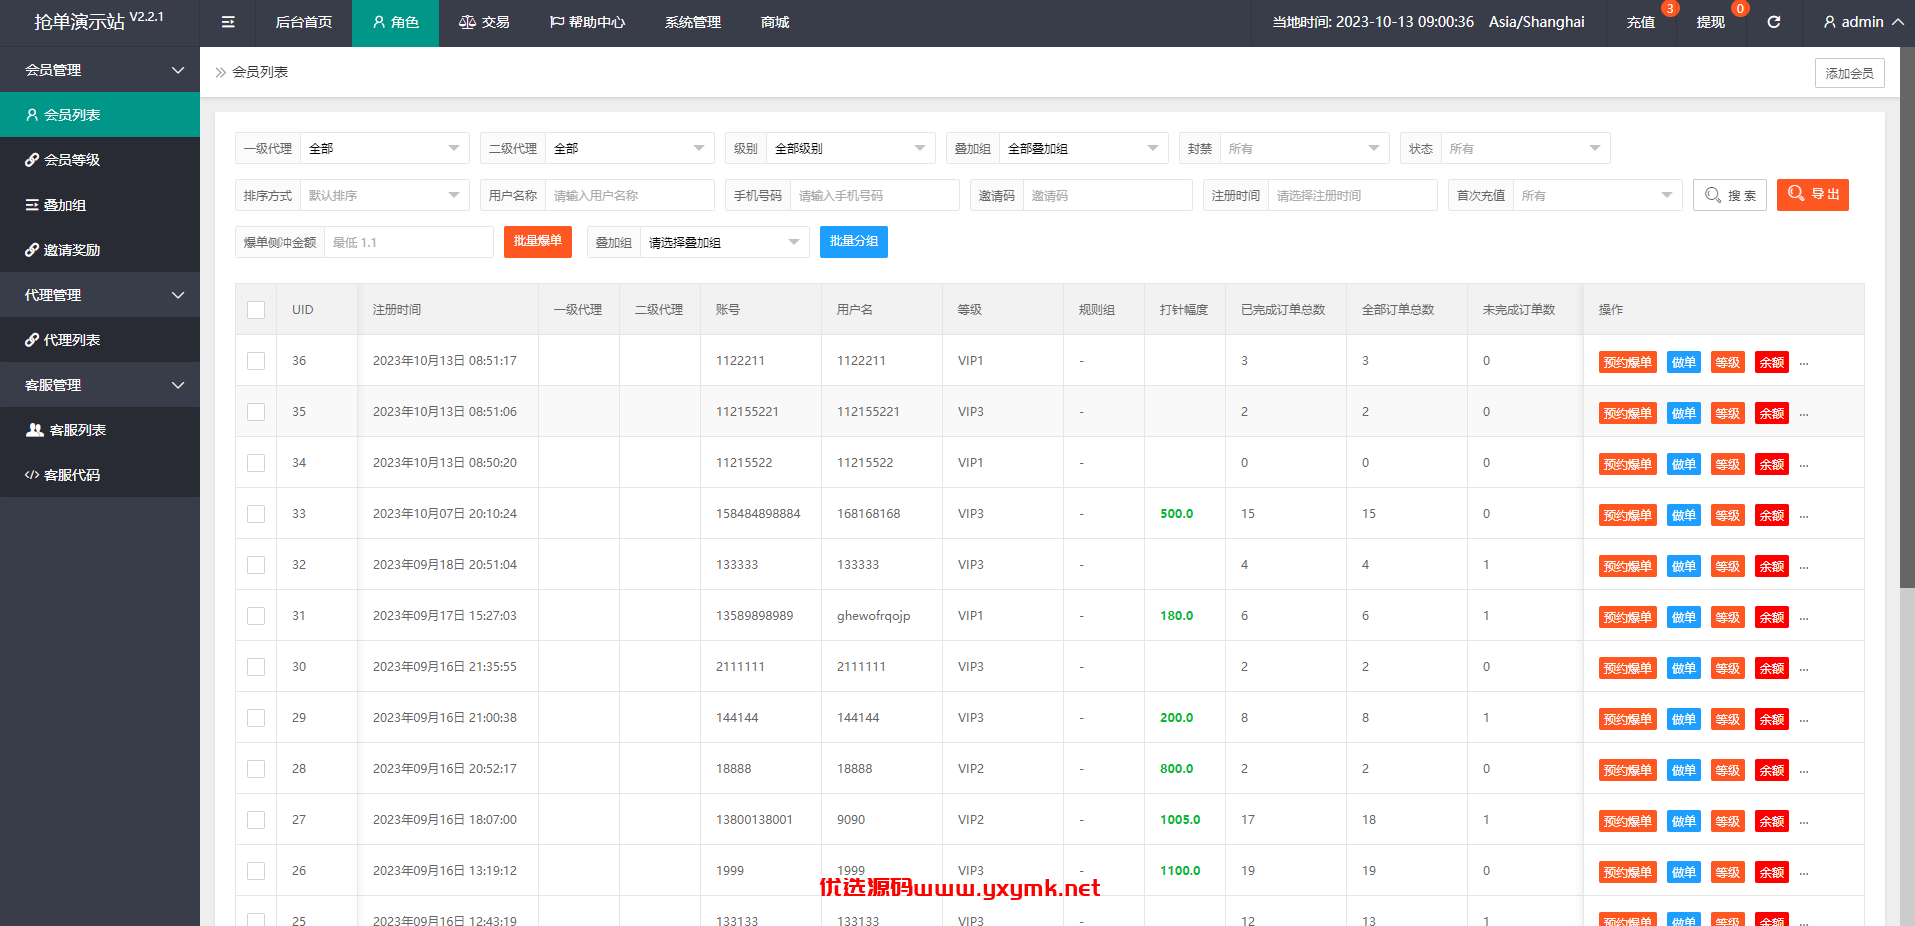Viewport: 1915px width, 926px height.
Task: Open 系统管理 top menu
Action: pos(693,22)
